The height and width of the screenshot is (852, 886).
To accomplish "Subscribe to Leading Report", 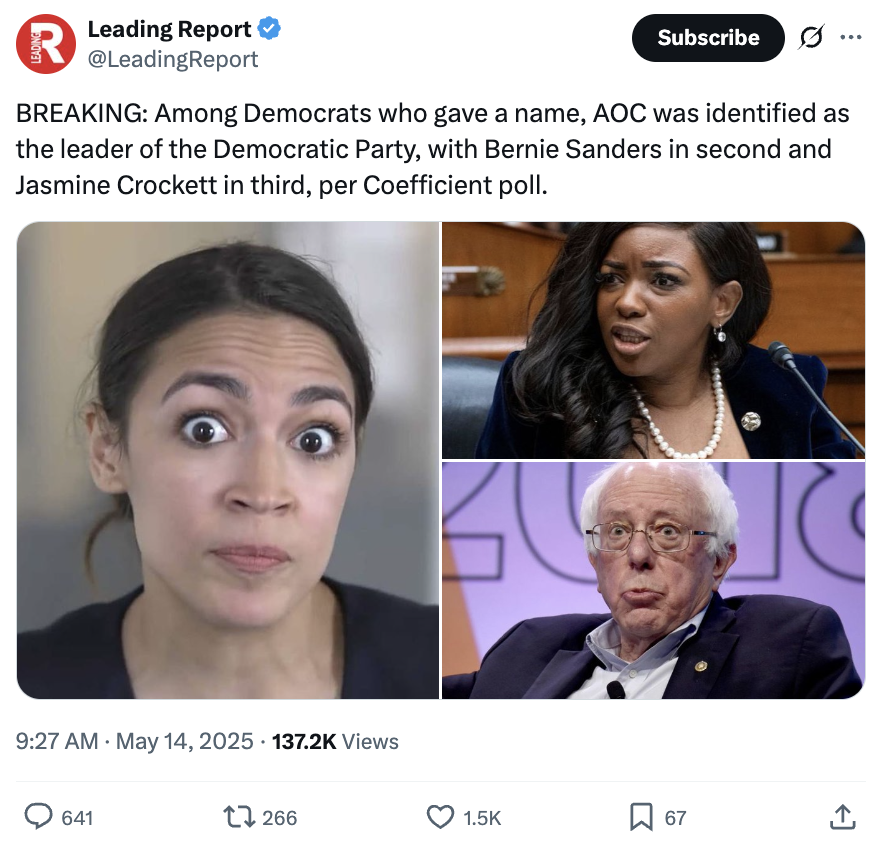I will click(x=708, y=38).
